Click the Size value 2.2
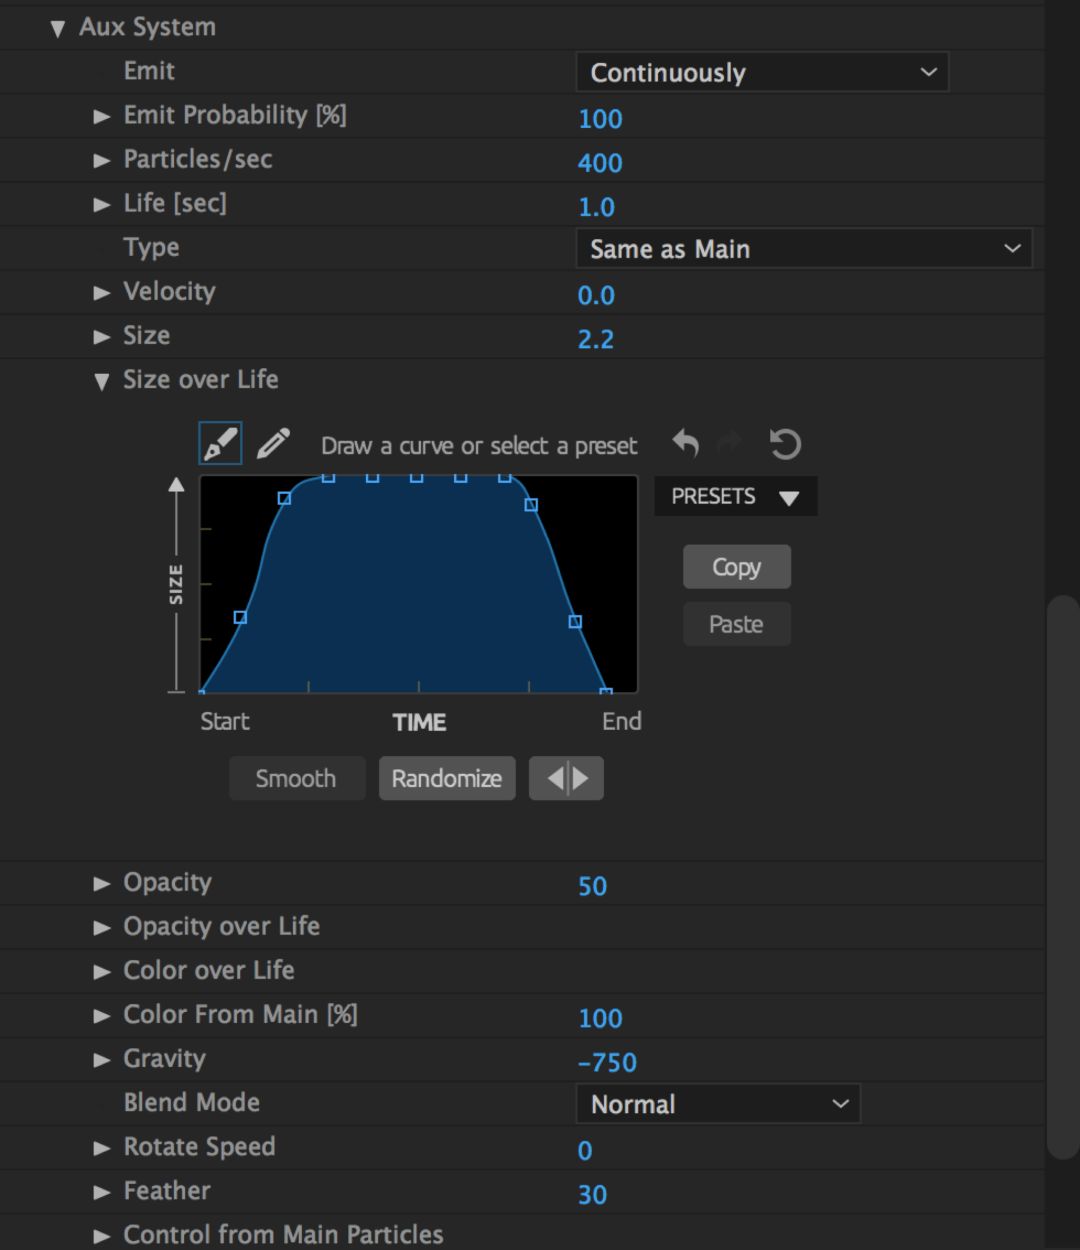This screenshot has width=1080, height=1250. (x=596, y=339)
